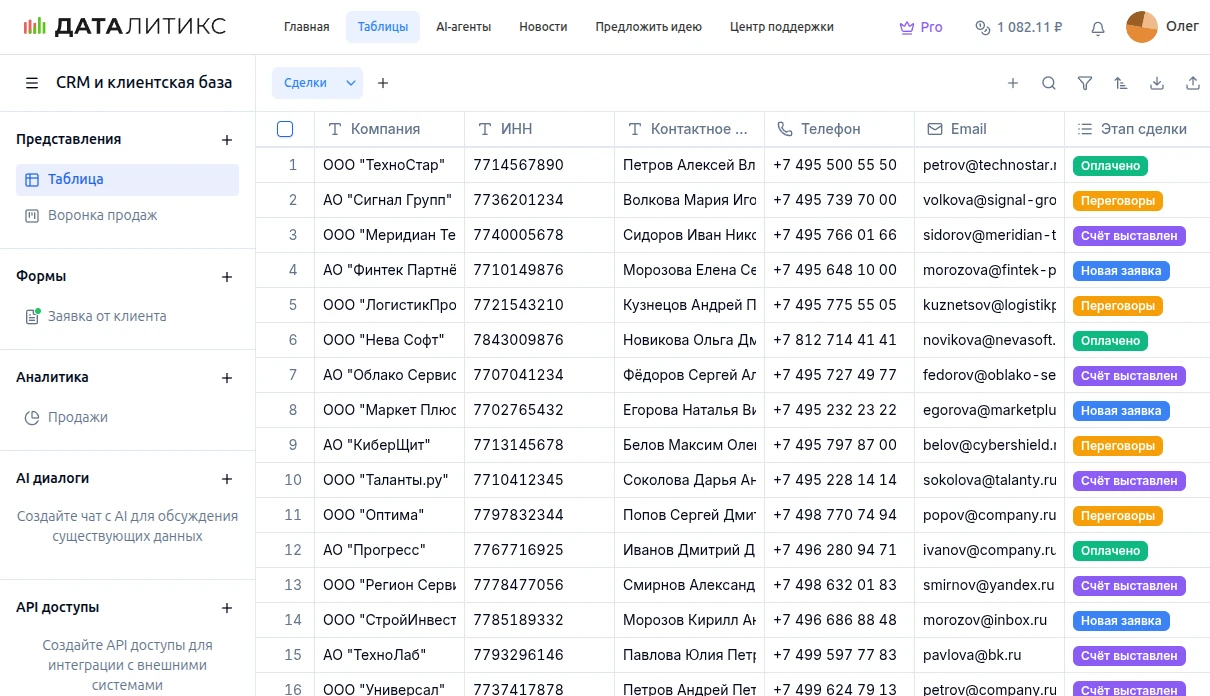Screen dimensions: 1210x696
Task: Open the filter icon to filter deals
Action: pyautogui.click(x=1085, y=84)
